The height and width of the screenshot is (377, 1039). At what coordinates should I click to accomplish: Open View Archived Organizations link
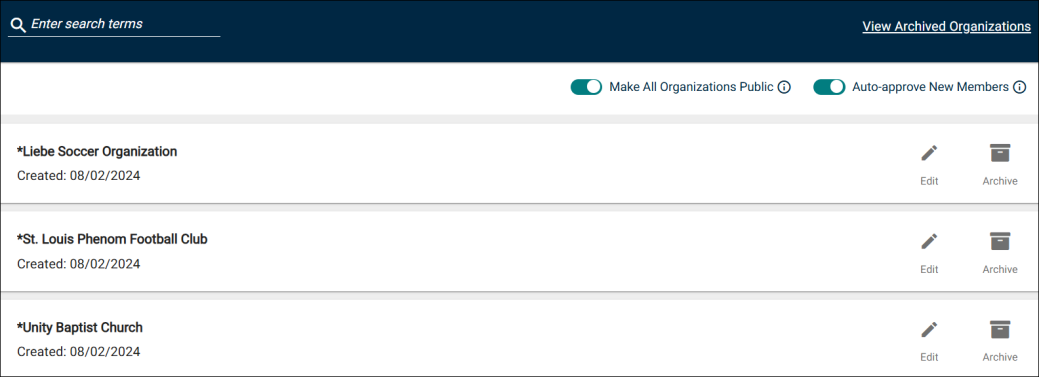946,27
